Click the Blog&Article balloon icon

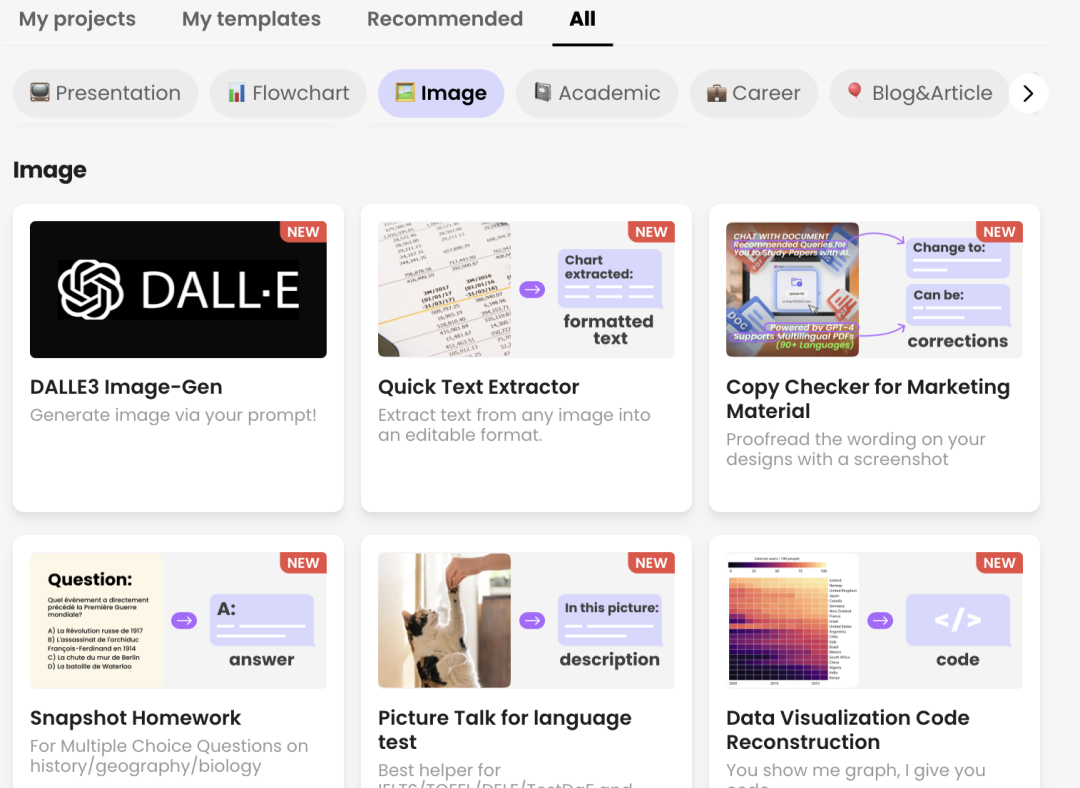click(x=855, y=92)
